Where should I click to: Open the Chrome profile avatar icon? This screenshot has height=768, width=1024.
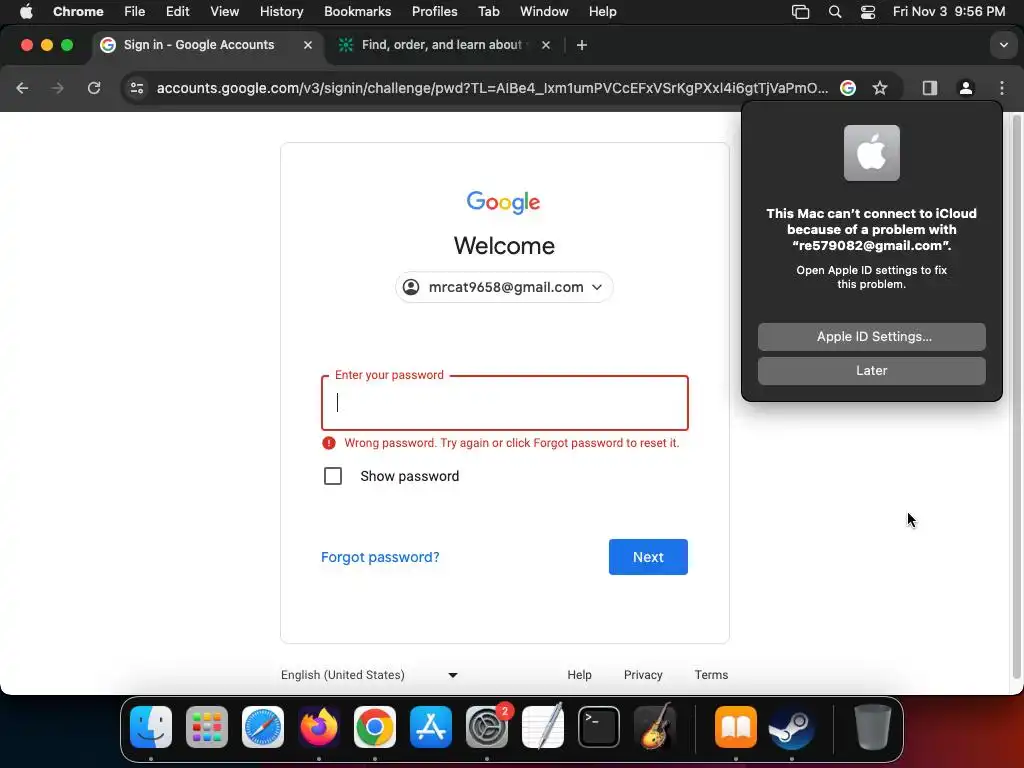coord(965,88)
